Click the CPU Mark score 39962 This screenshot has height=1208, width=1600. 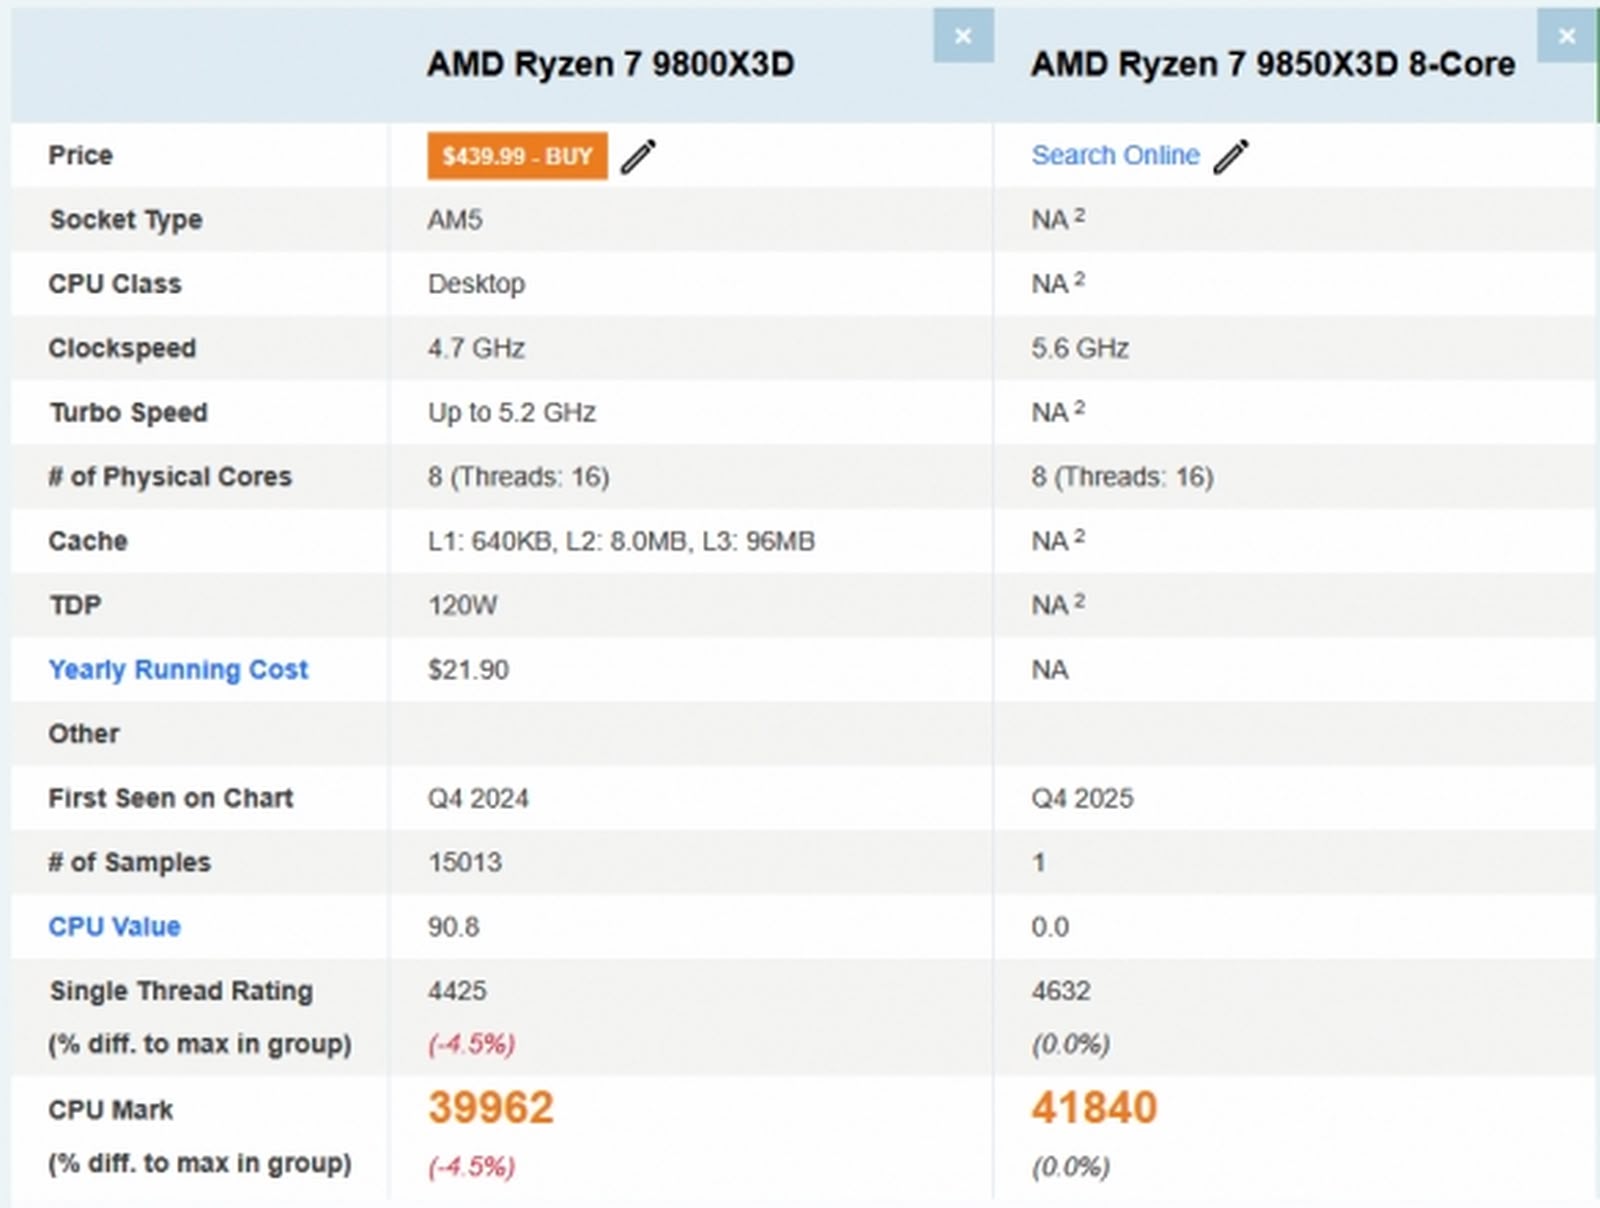[x=489, y=1106]
